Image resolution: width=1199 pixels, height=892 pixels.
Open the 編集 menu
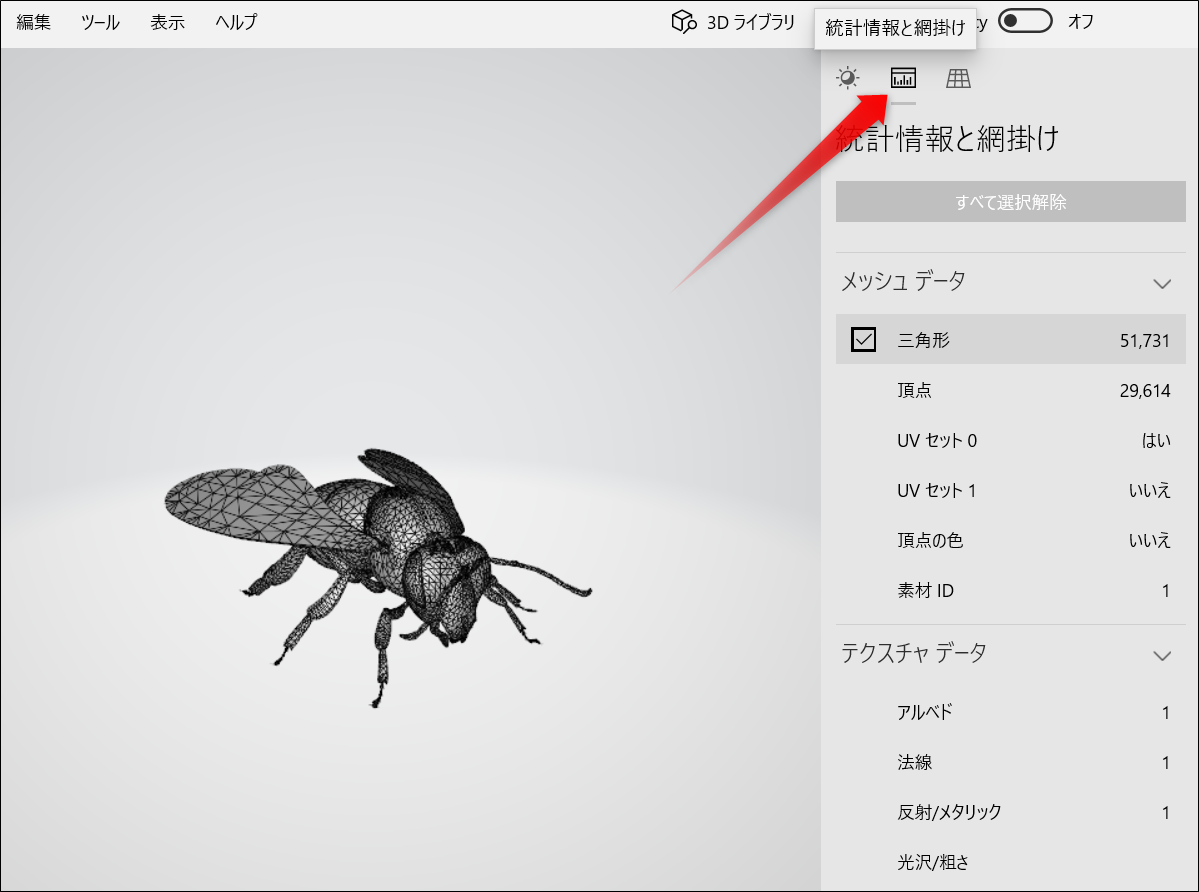point(34,22)
